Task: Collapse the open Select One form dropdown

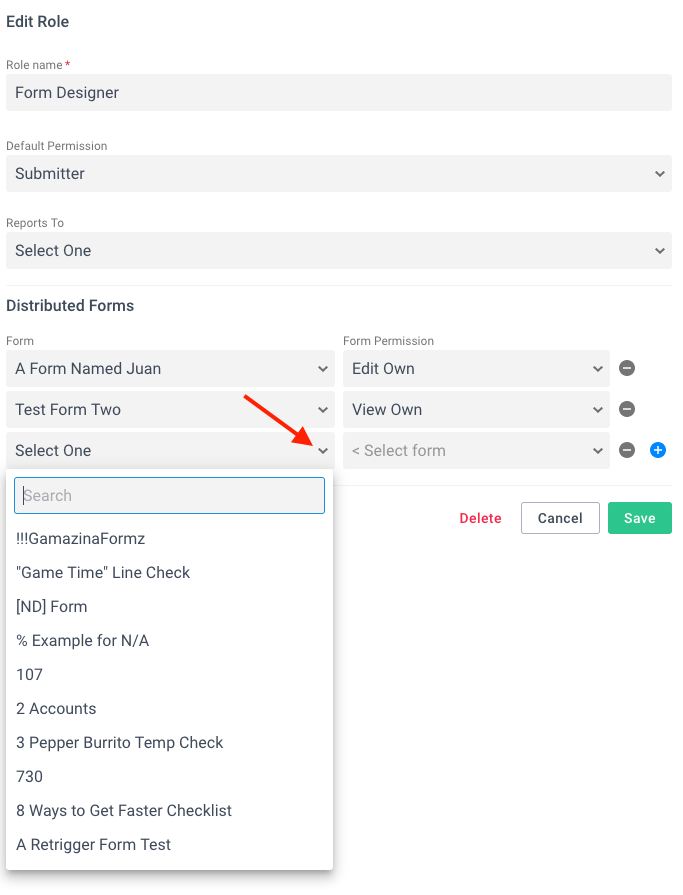Action: click(x=170, y=451)
